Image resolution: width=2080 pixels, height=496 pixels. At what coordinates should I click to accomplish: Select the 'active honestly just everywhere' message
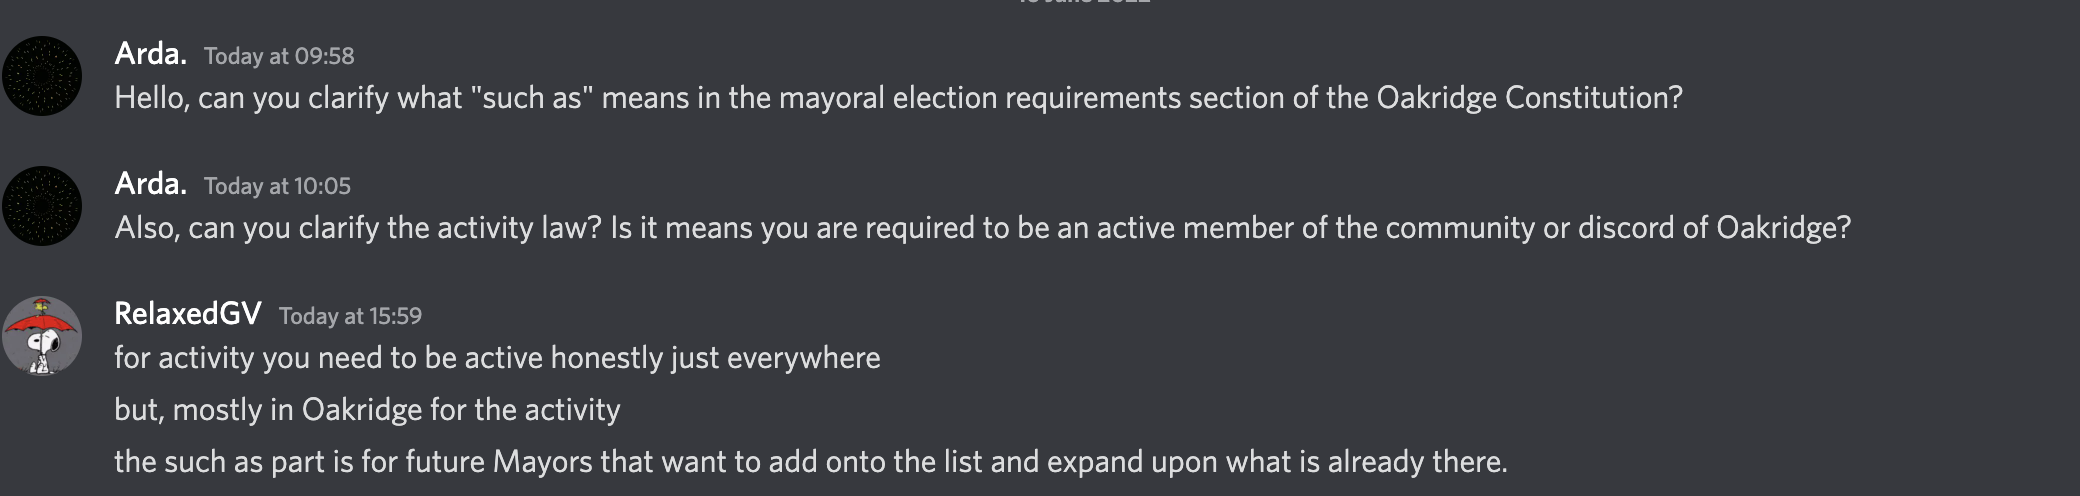point(497,358)
